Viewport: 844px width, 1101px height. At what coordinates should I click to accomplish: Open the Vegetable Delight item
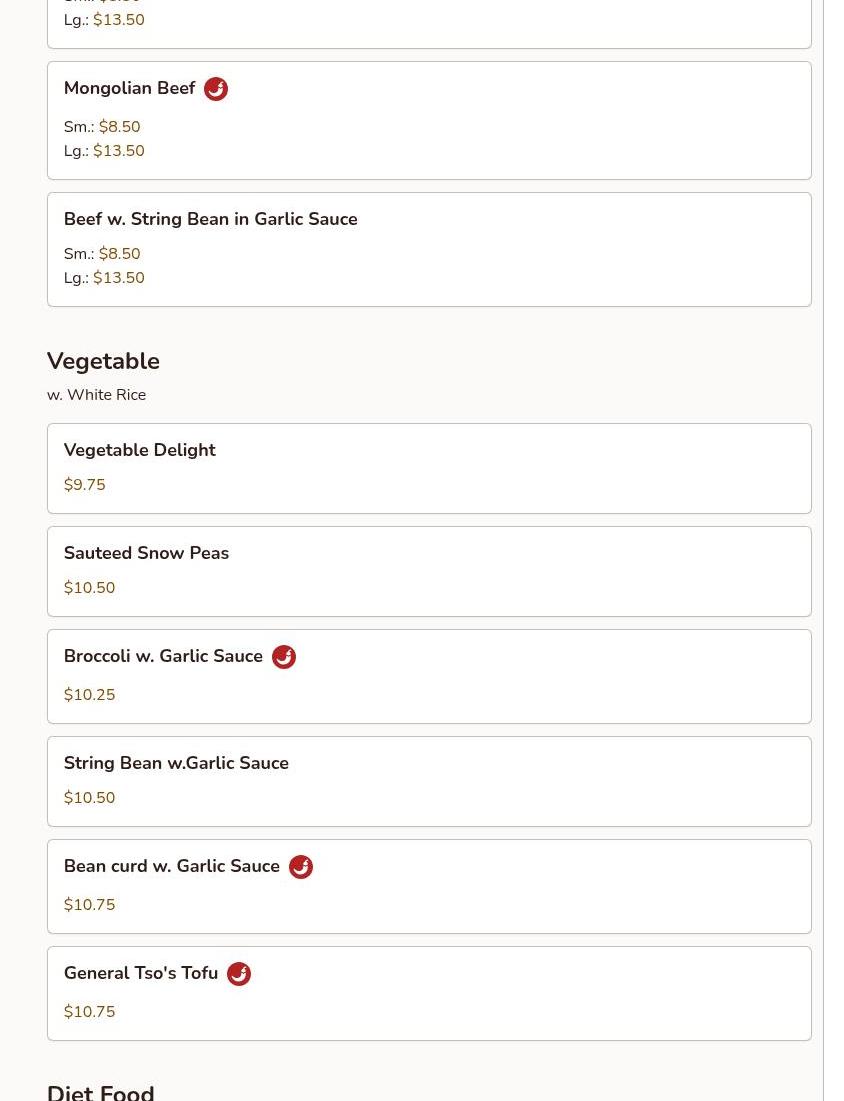coord(139,450)
